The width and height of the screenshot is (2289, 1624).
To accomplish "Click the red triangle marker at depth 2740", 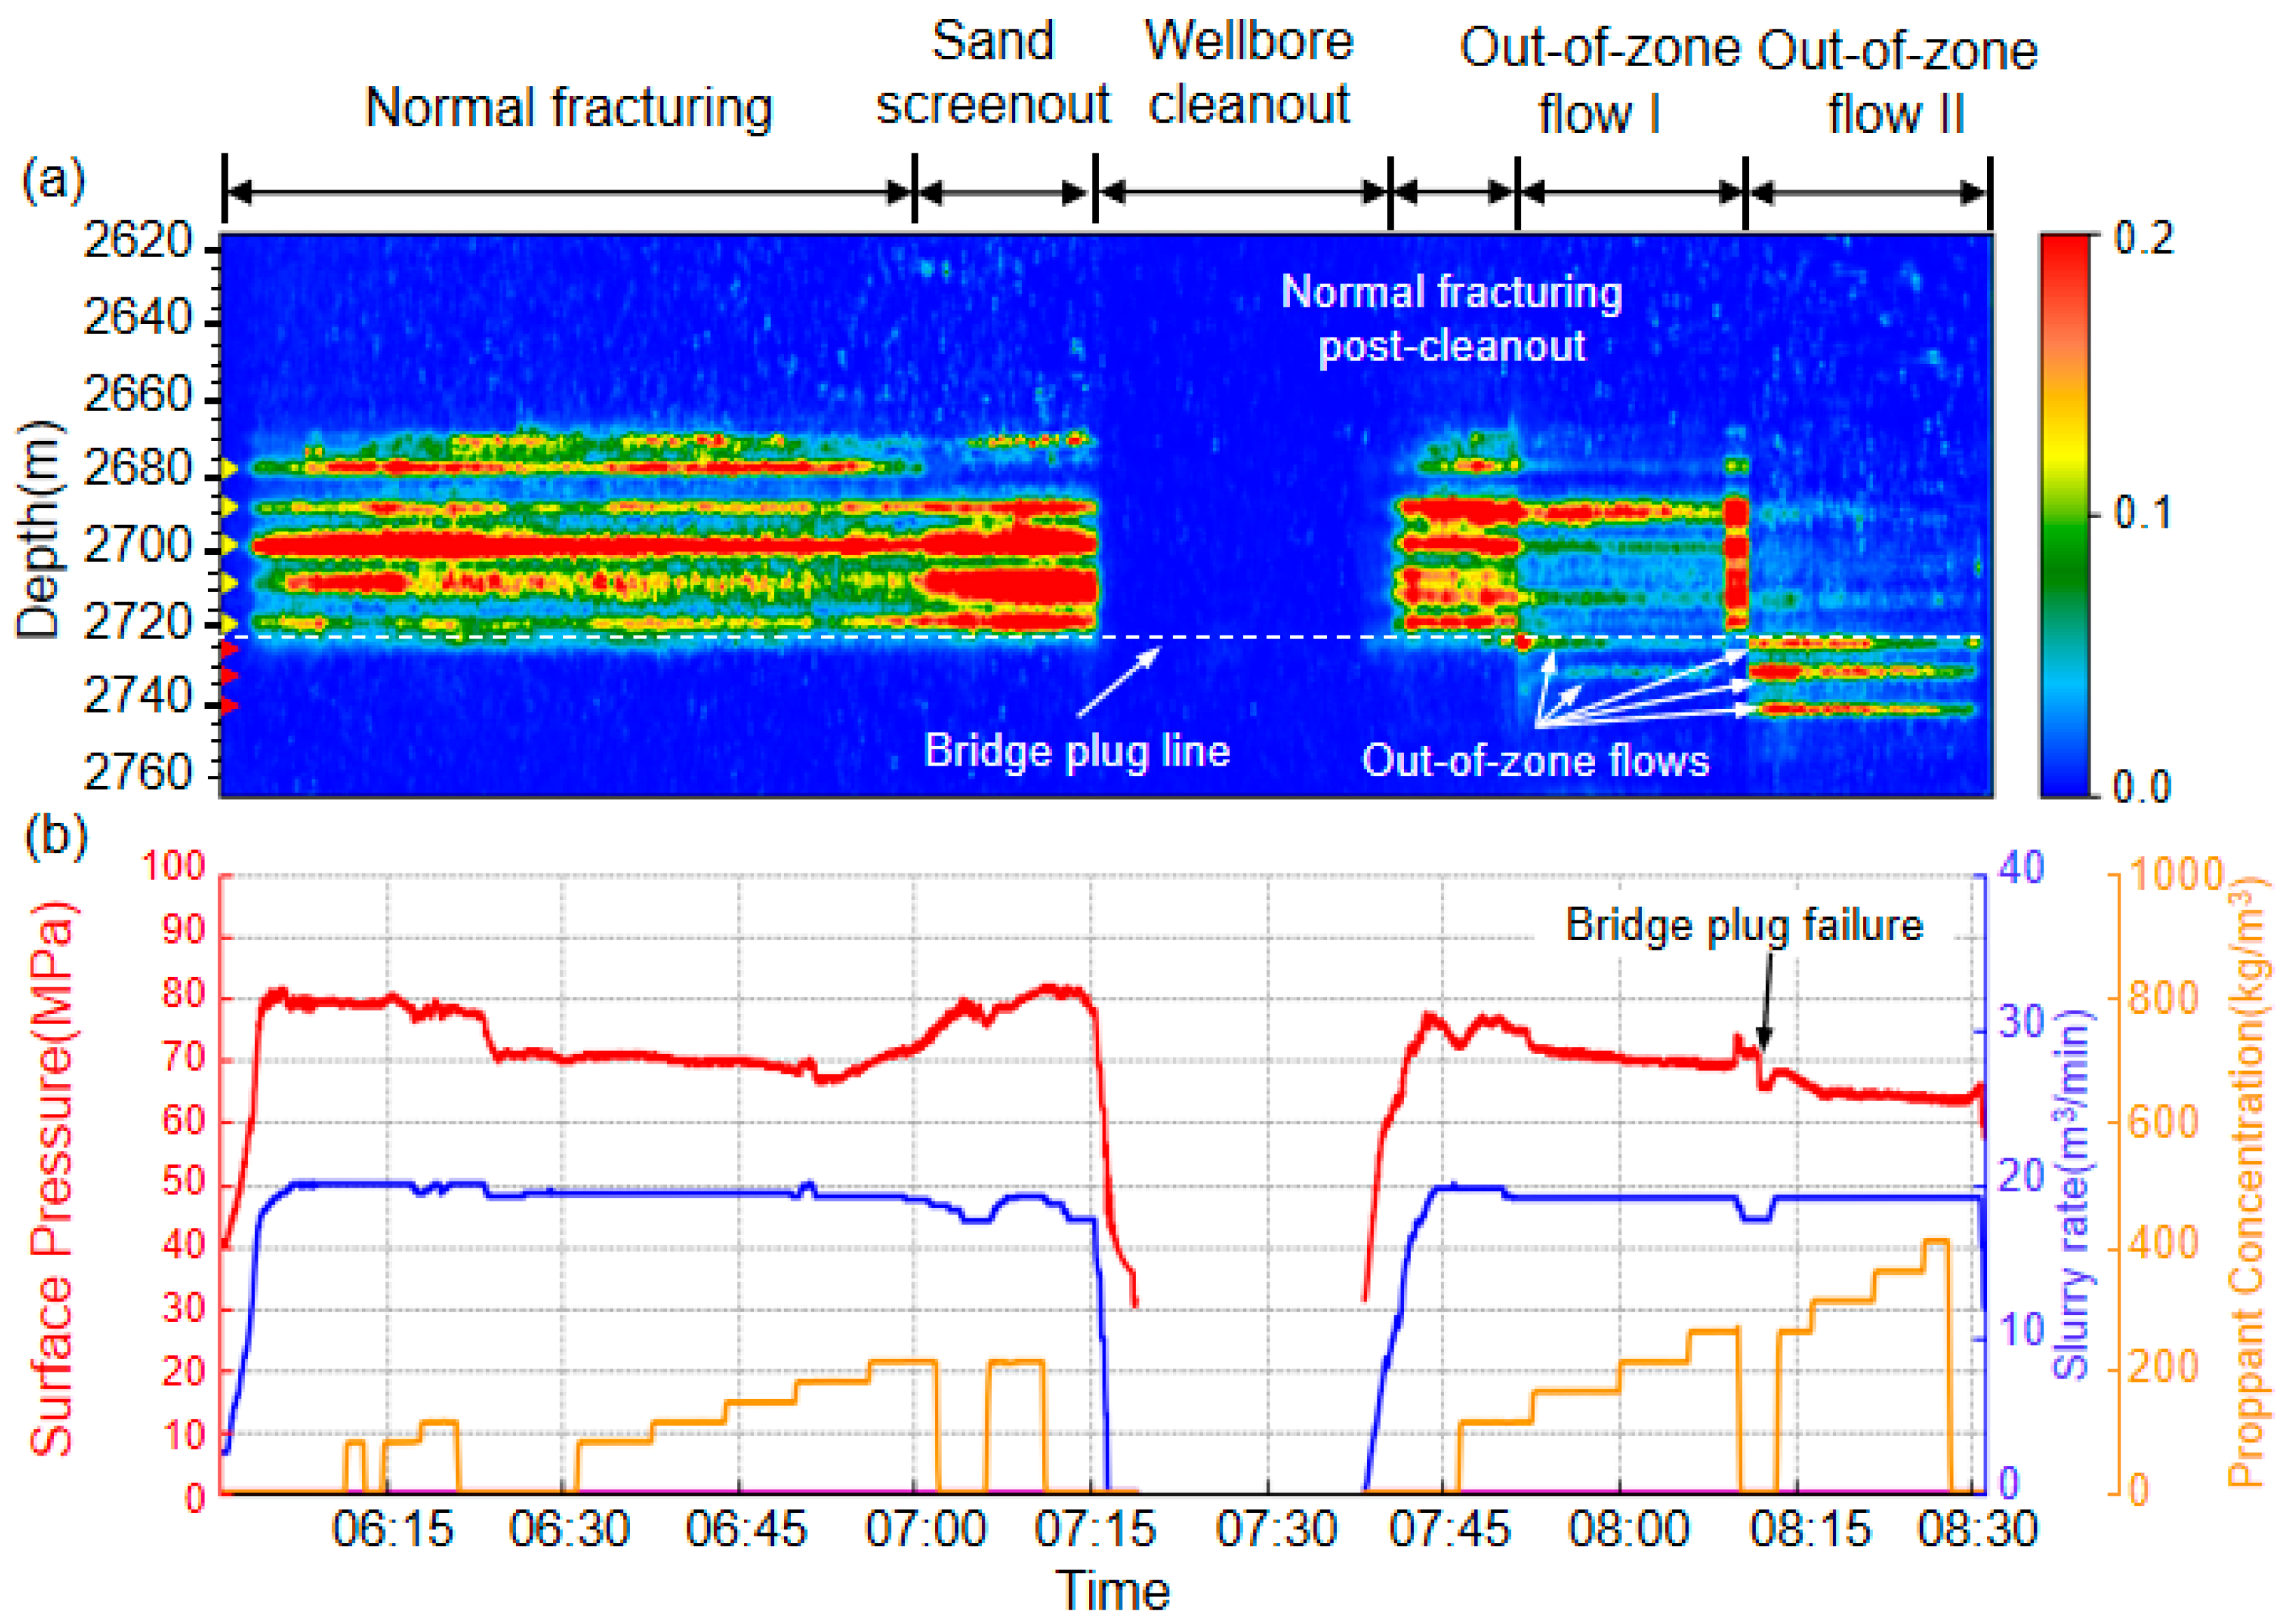I will pyautogui.click(x=229, y=706).
